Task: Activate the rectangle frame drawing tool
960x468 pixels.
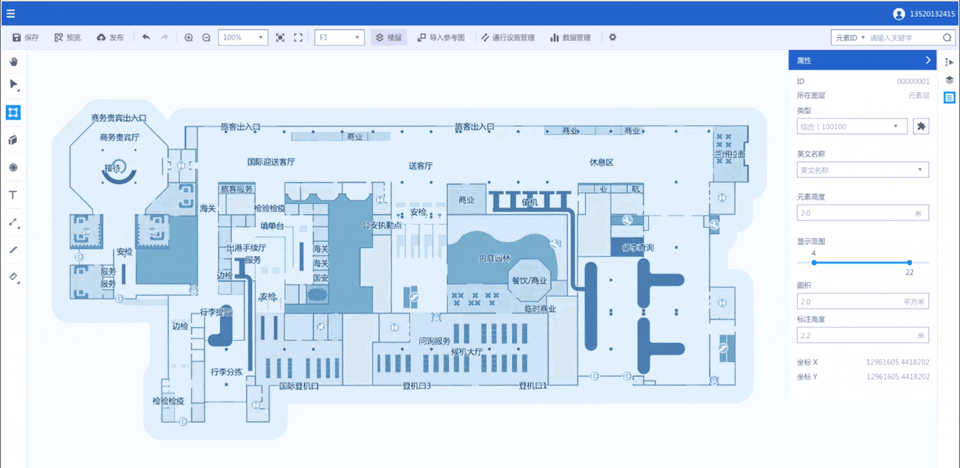Action: click(13, 112)
